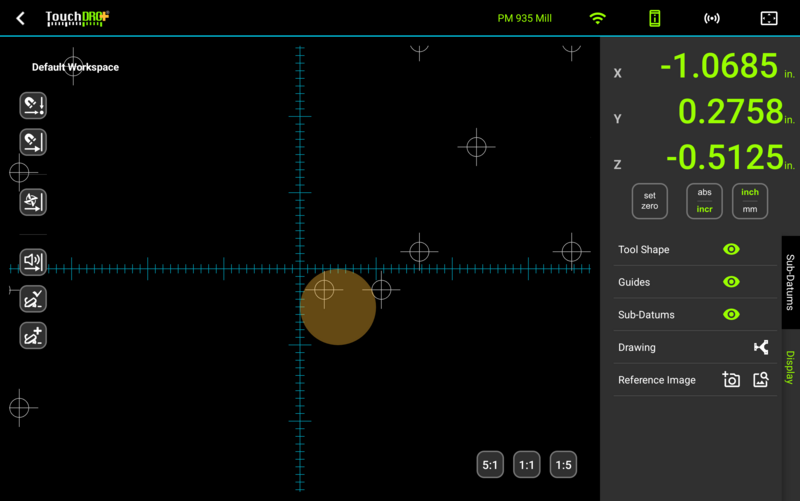Select the Display side tab

pyautogui.click(x=790, y=367)
